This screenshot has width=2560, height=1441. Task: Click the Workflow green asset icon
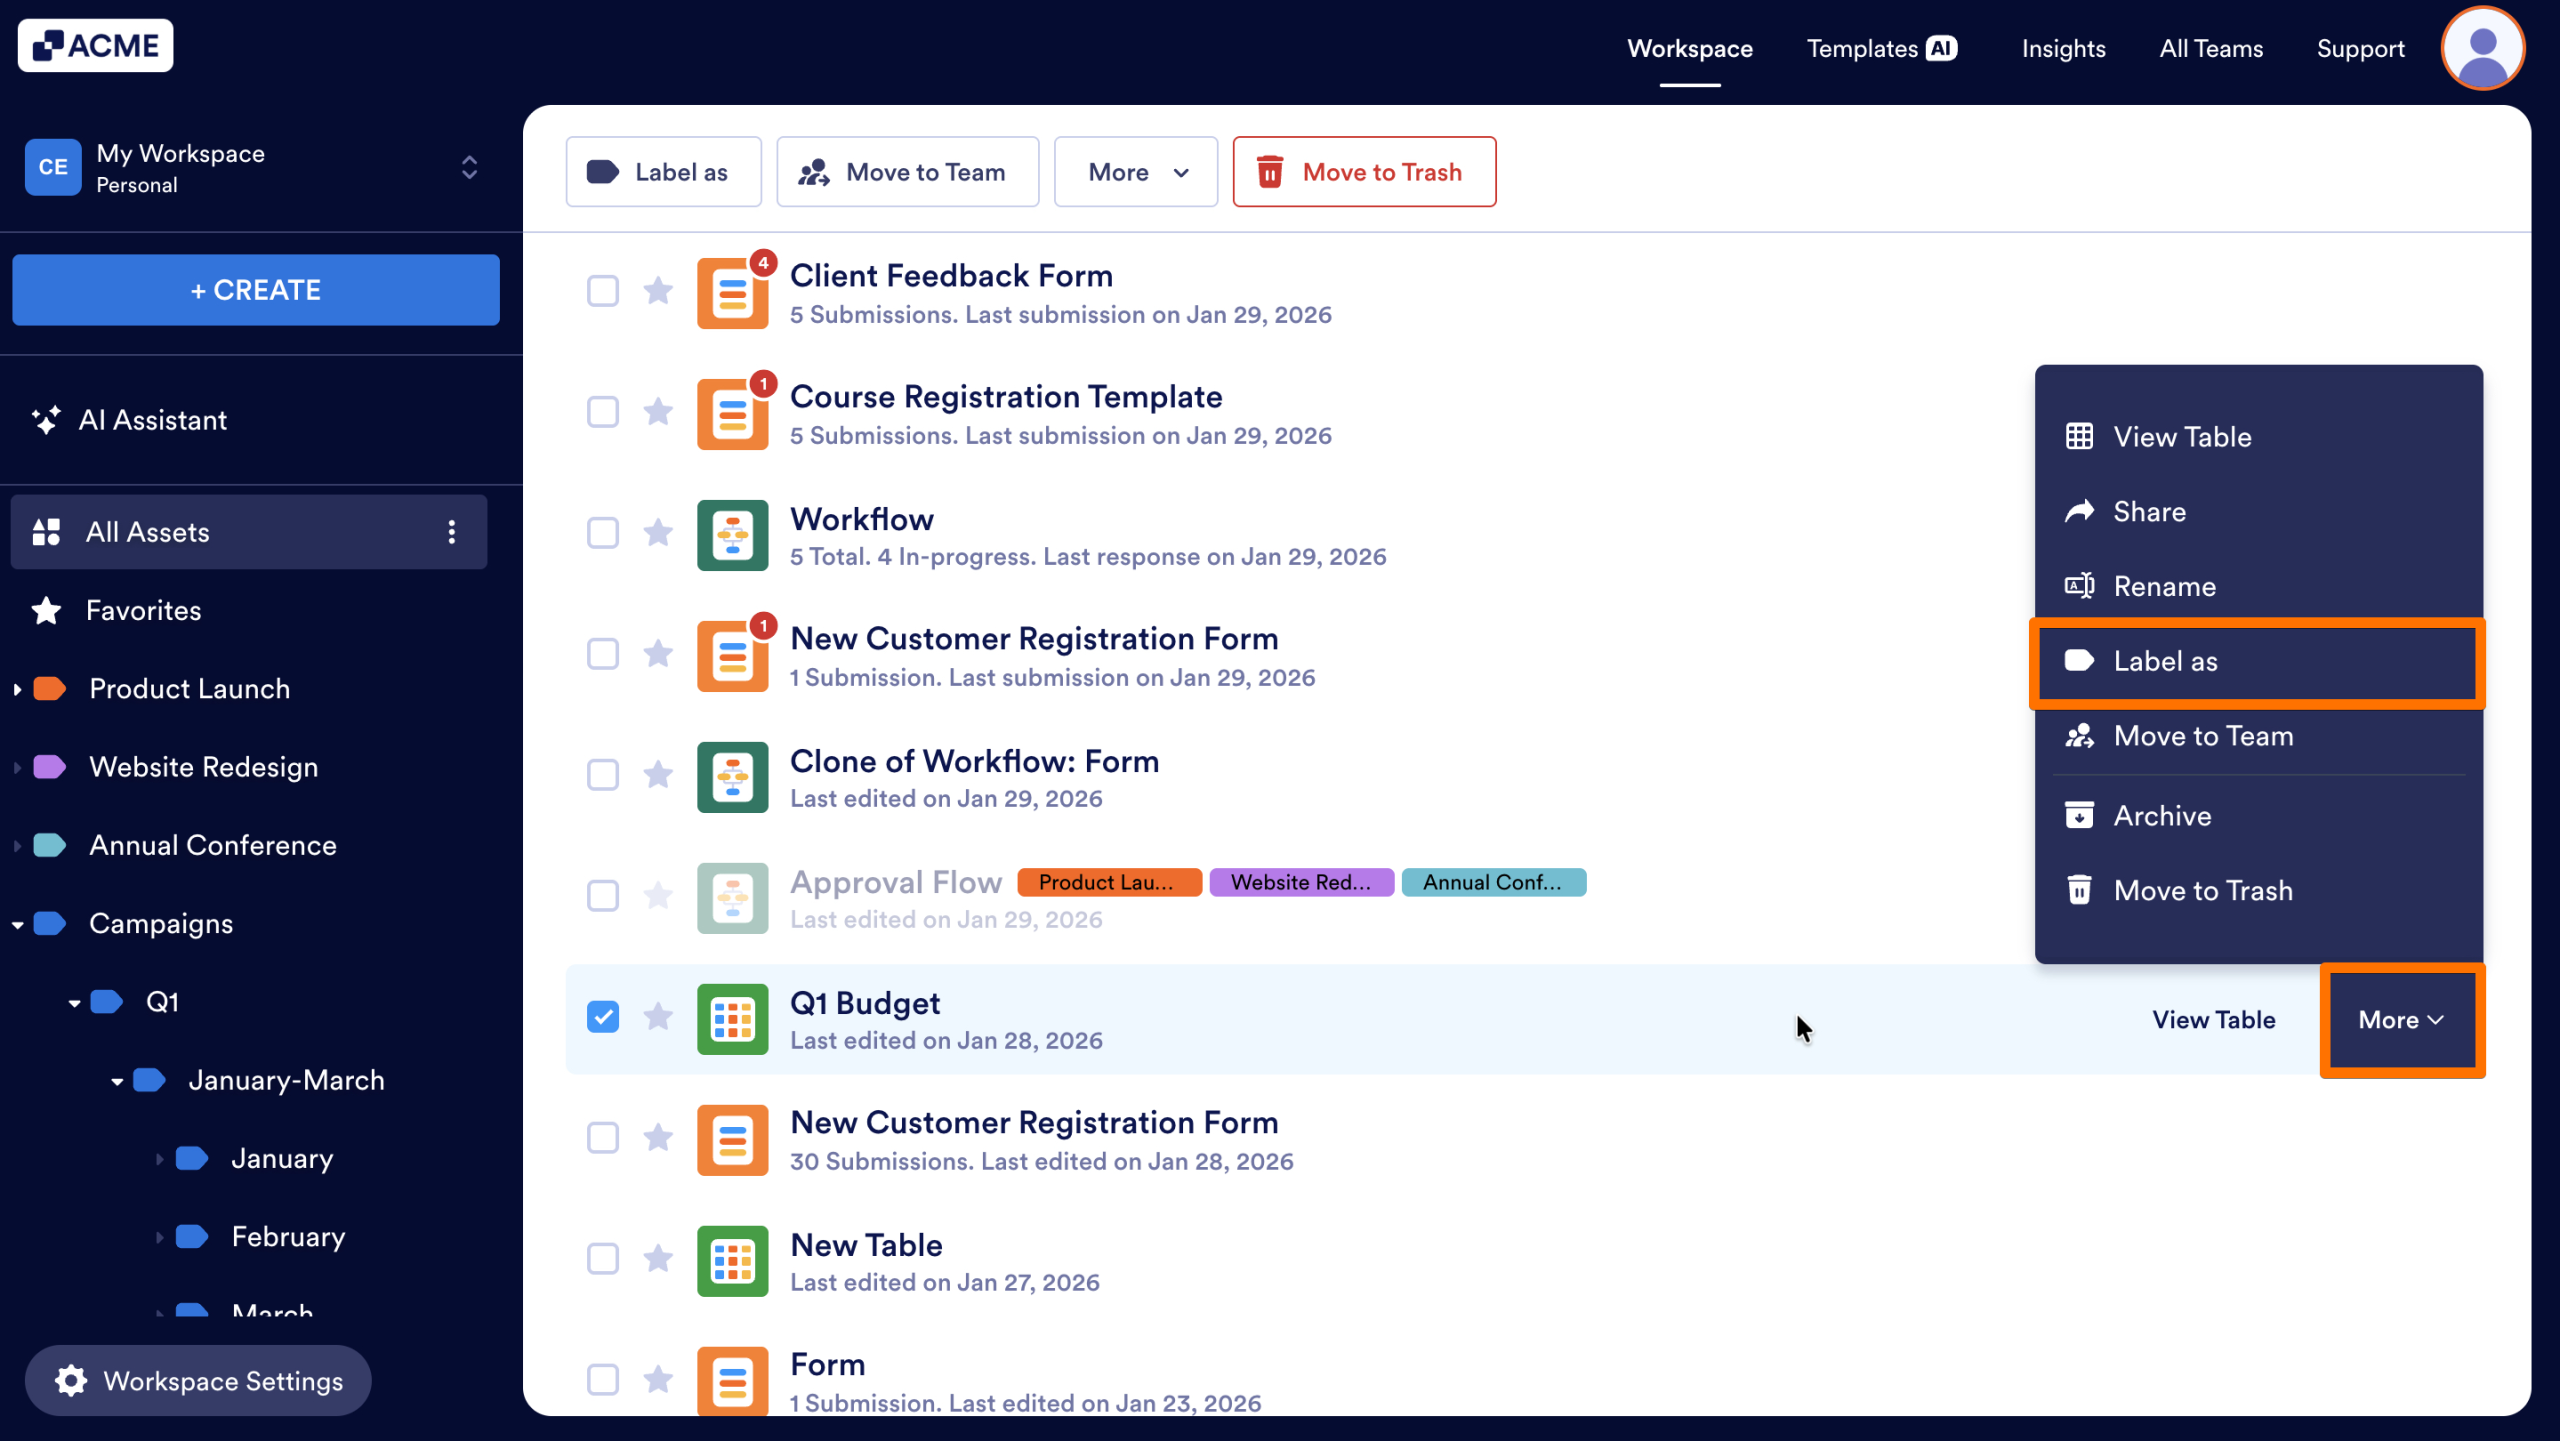[732, 535]
